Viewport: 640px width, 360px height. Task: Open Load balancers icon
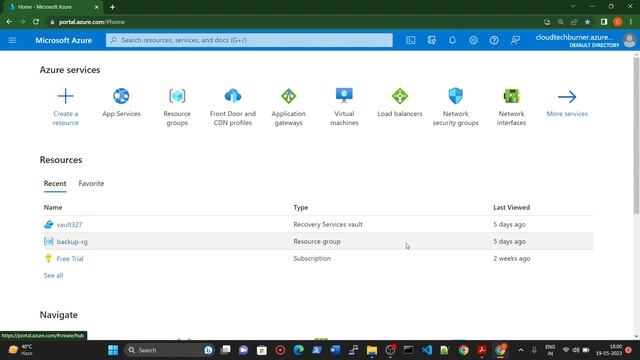(400, 96)
